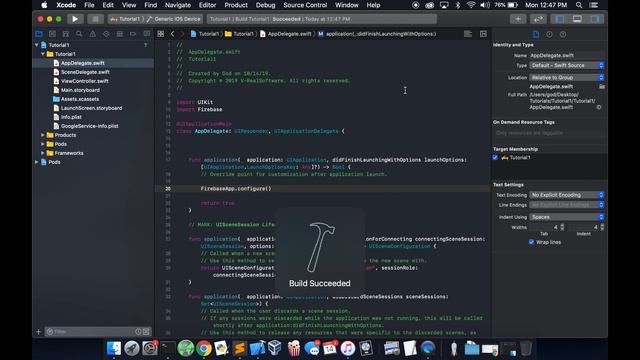This screenshot has width=640, height=360.
Task: Open the Product menu
Action: coord(236,5)
